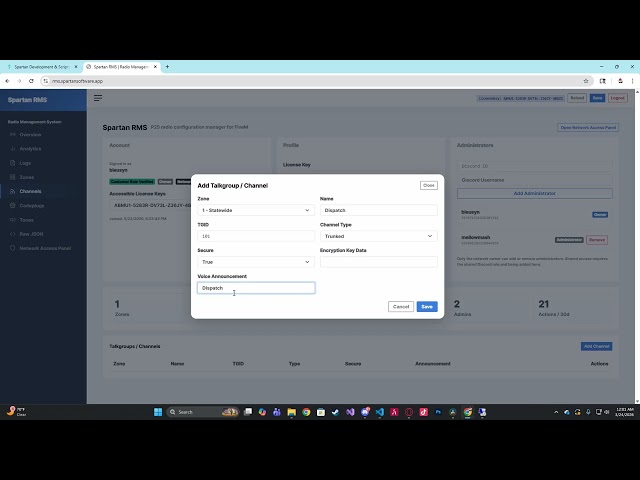Open a new browser tab with plus
Viewport: 640px width, 480px height.
pos(167,67)
